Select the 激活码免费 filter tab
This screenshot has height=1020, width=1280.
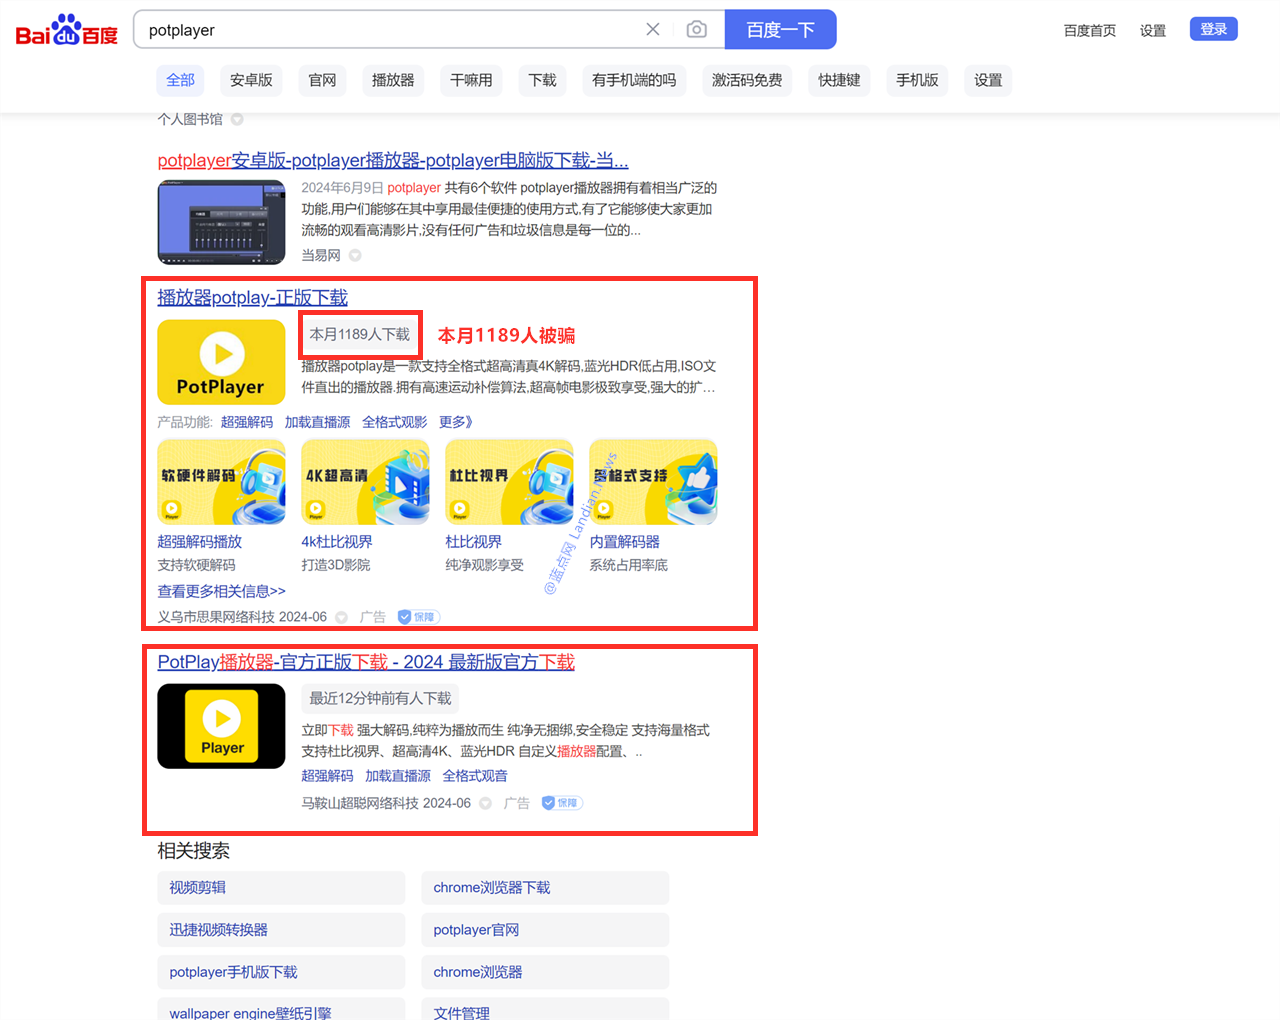(x=747, y=80)
